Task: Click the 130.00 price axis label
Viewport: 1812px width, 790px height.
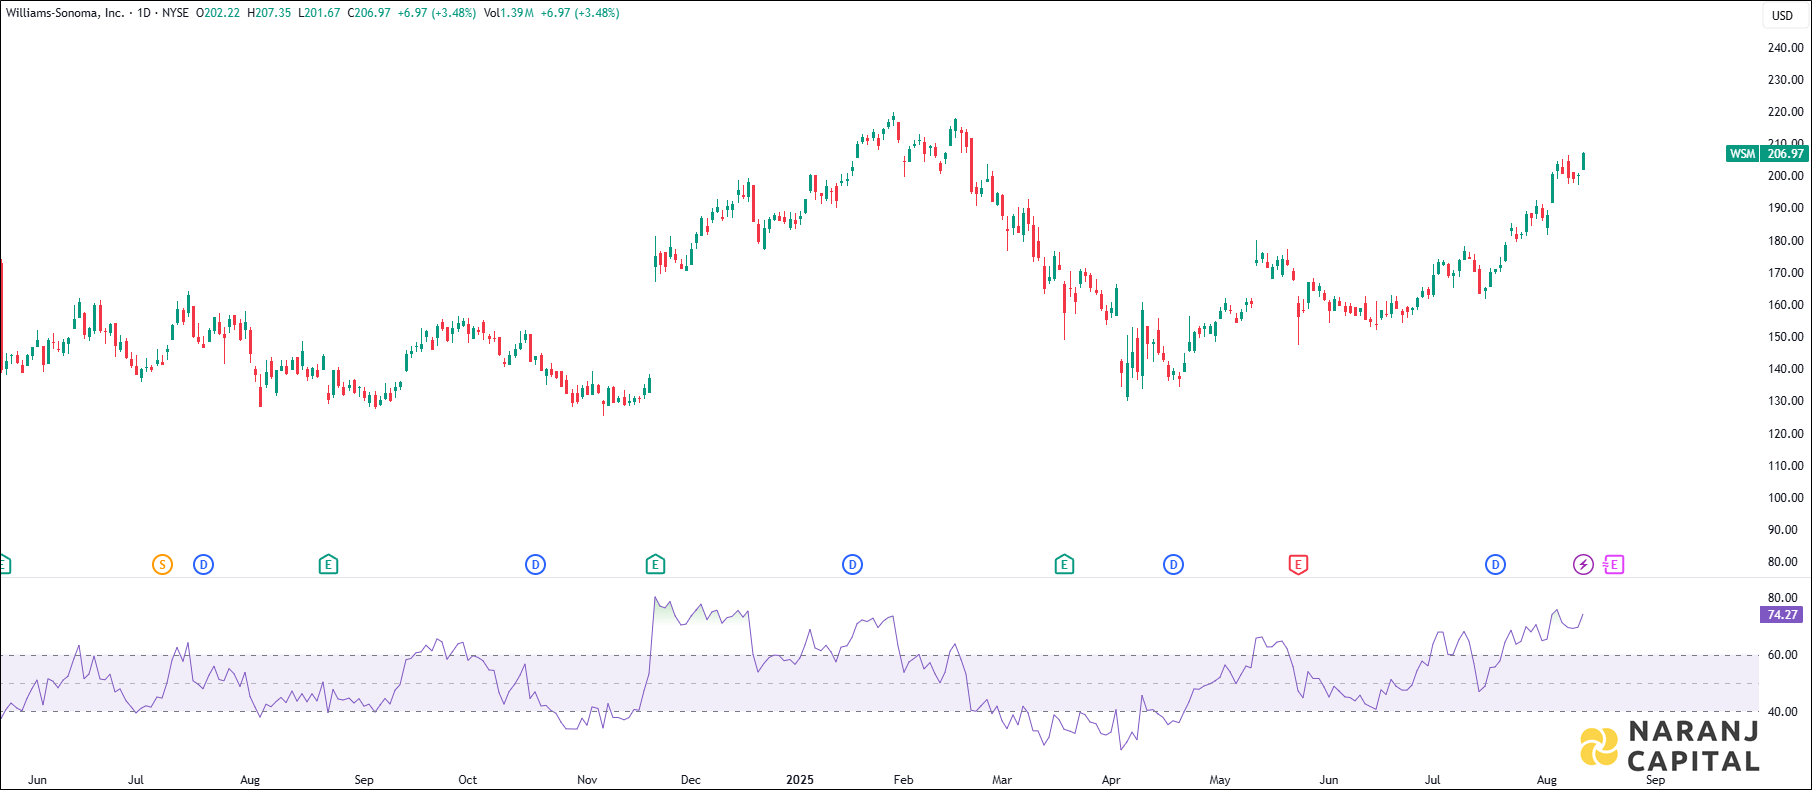Action: pos(1785,401)
